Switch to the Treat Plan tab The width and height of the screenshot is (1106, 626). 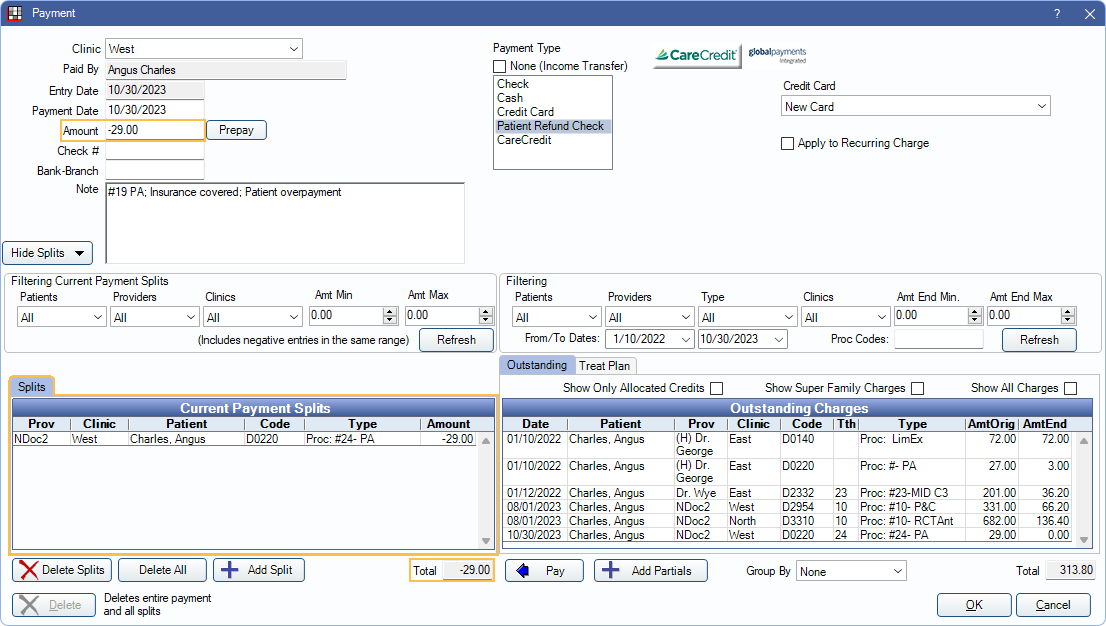pos(606,366)
